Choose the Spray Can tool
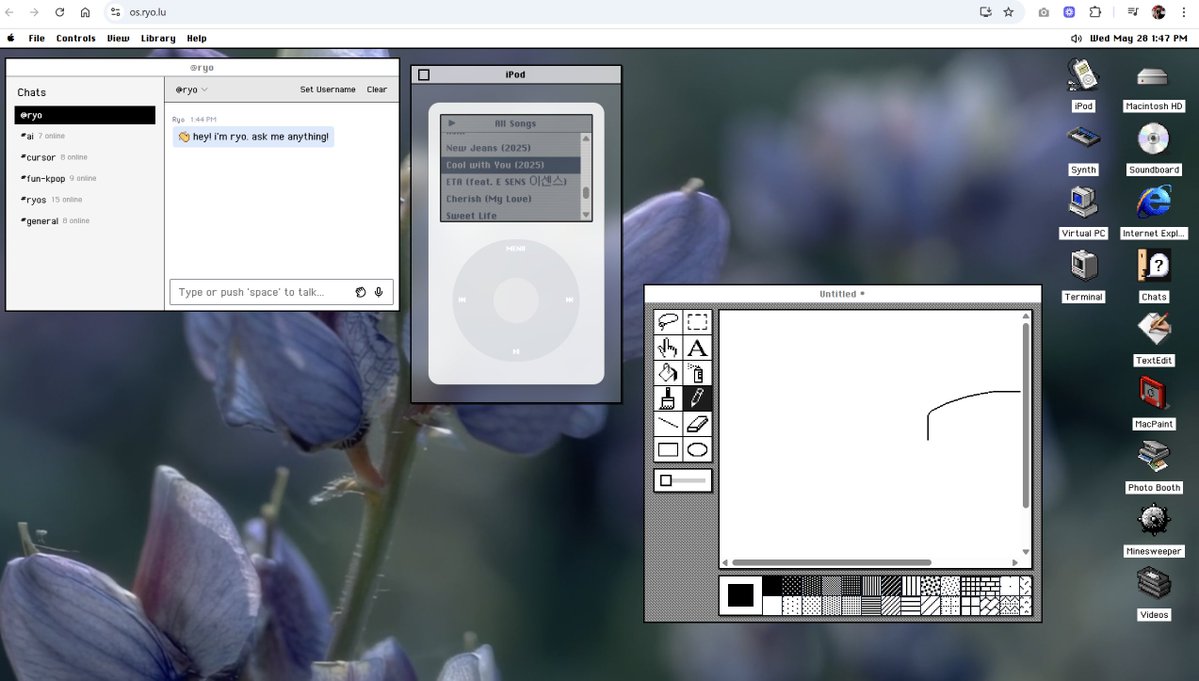The width and height of the screenshot is (1199, 681). click(697, 373)
